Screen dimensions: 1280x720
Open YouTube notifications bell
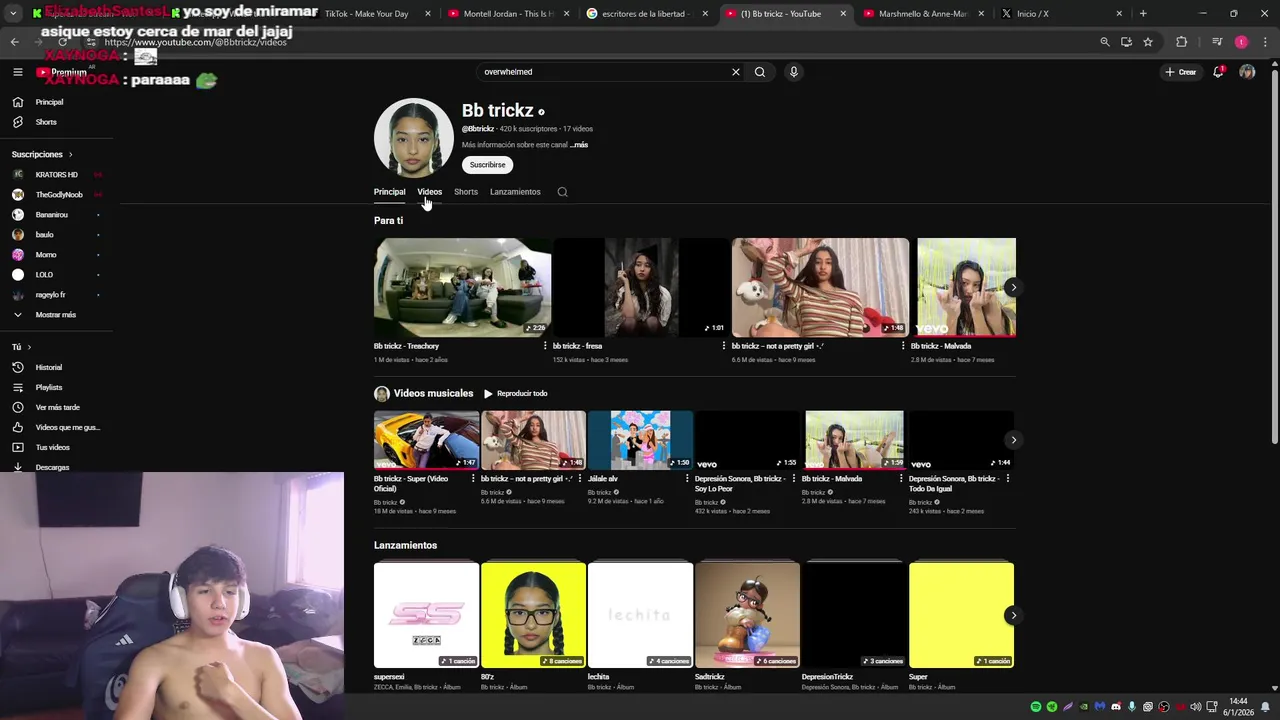click(x=1218, y=72)
